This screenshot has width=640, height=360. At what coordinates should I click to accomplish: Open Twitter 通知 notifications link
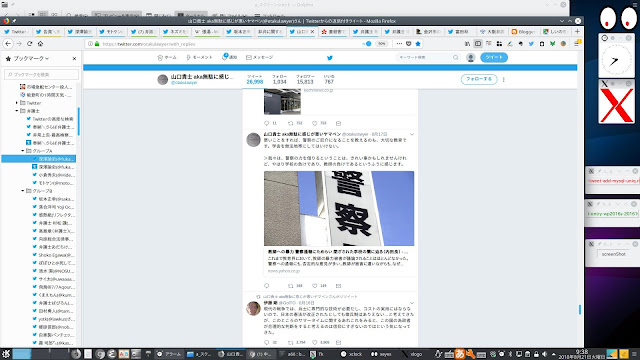pyautogui.click(x=230, y=57)
